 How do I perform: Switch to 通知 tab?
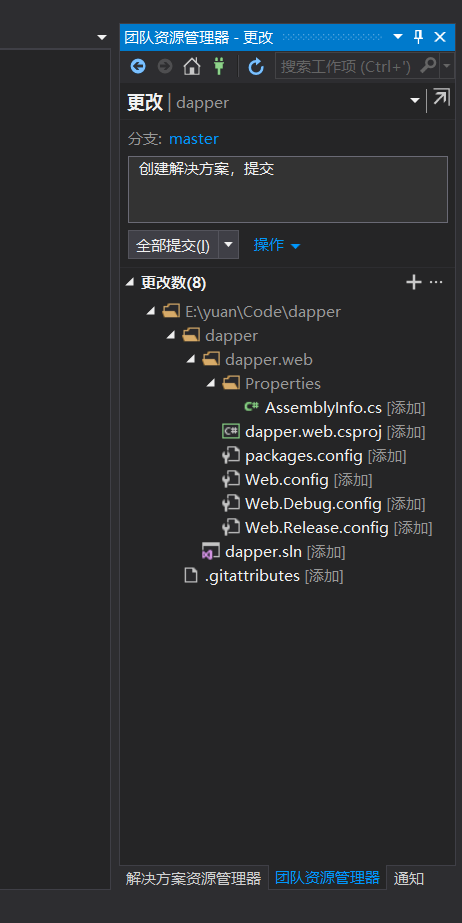pos(408,879)
